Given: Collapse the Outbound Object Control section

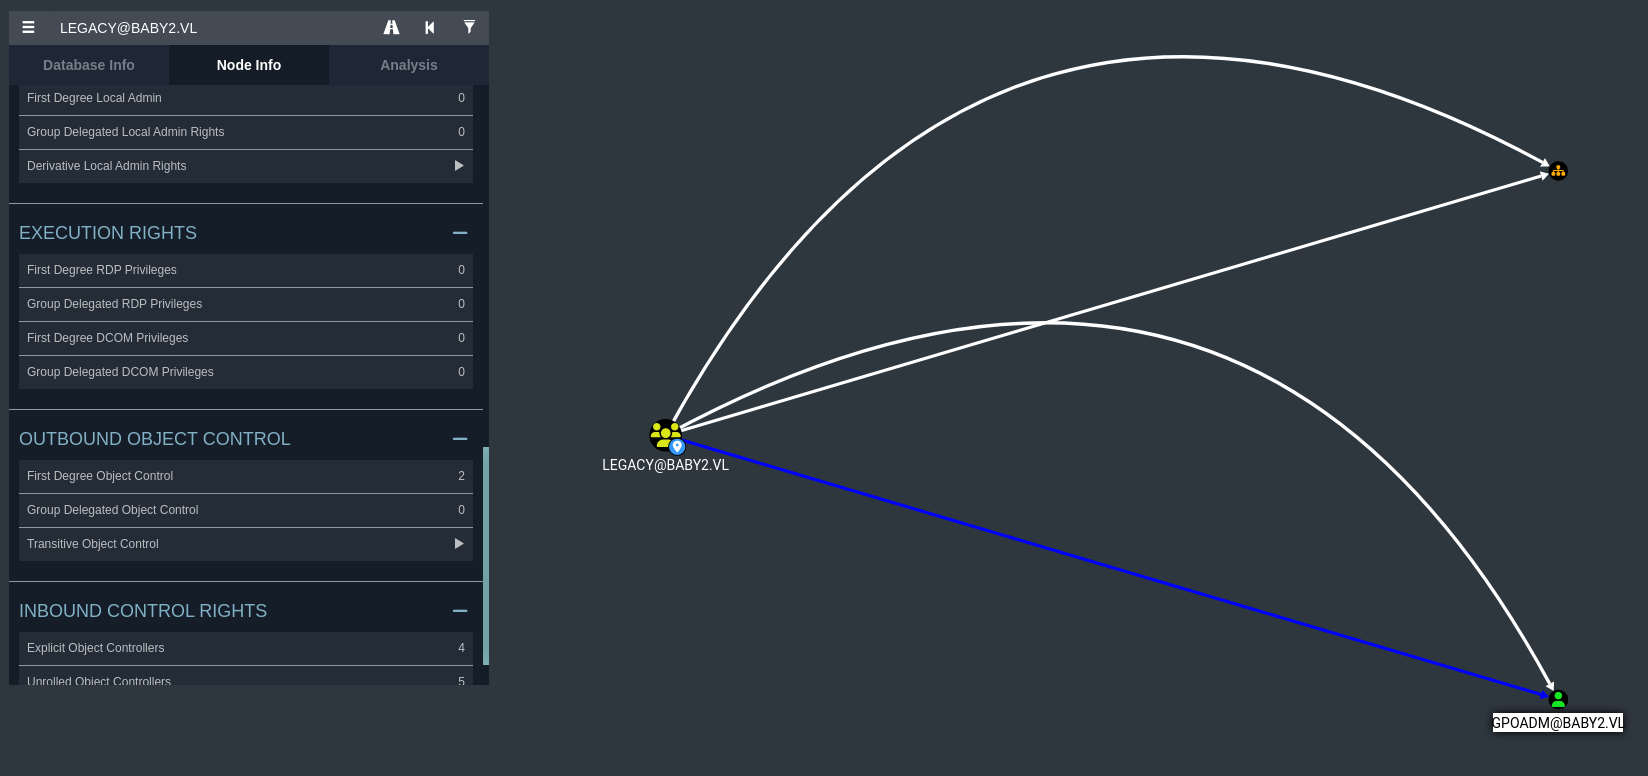Looking at the screenshot, I should tap(460, 439).
